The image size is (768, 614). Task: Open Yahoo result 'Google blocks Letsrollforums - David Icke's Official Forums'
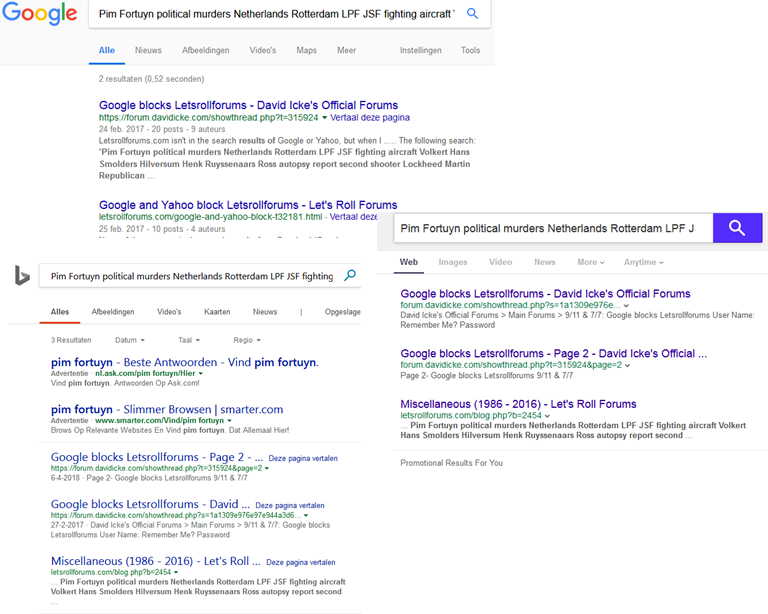coord(545,294)
